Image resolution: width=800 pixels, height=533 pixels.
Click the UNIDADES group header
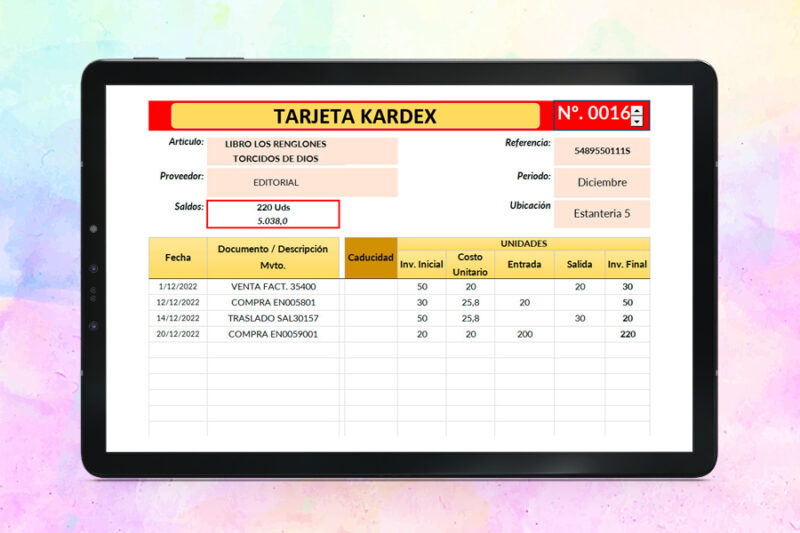[x=523, y=244]
